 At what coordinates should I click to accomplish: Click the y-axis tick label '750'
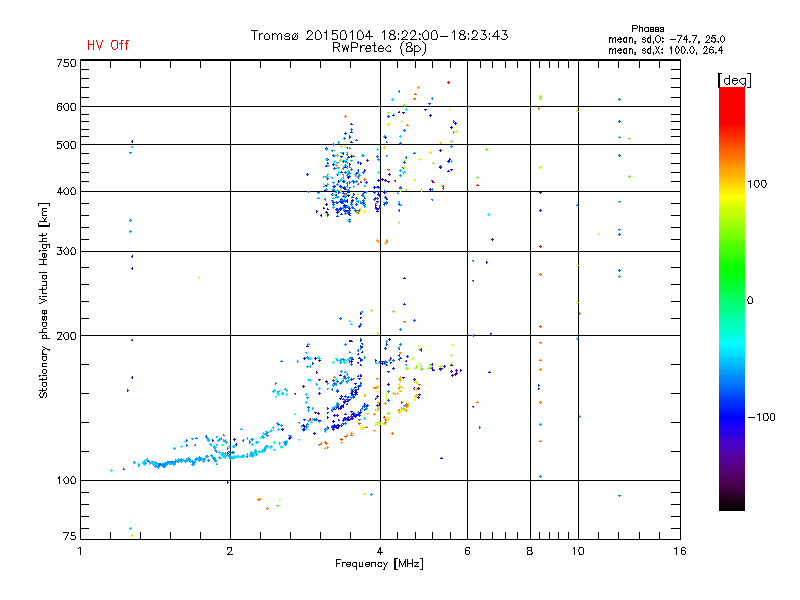pos(66,63)
